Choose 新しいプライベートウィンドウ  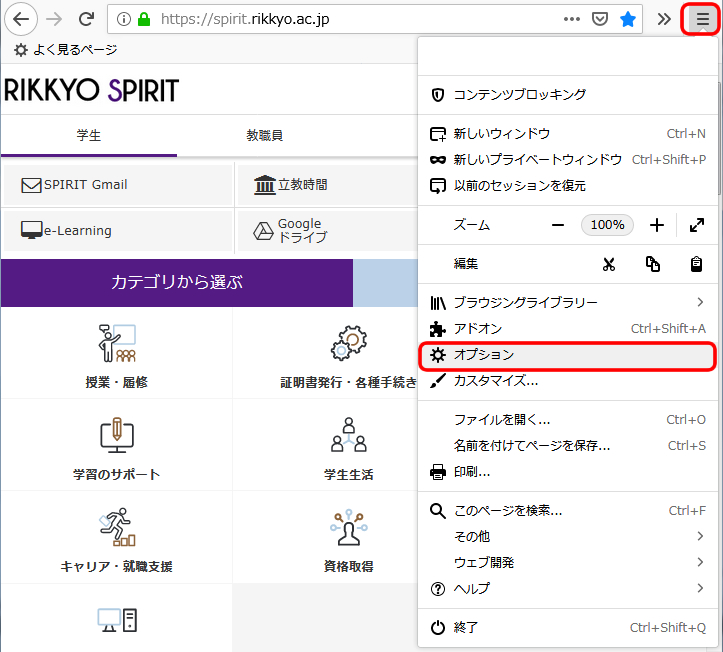(x=567, y=160)
